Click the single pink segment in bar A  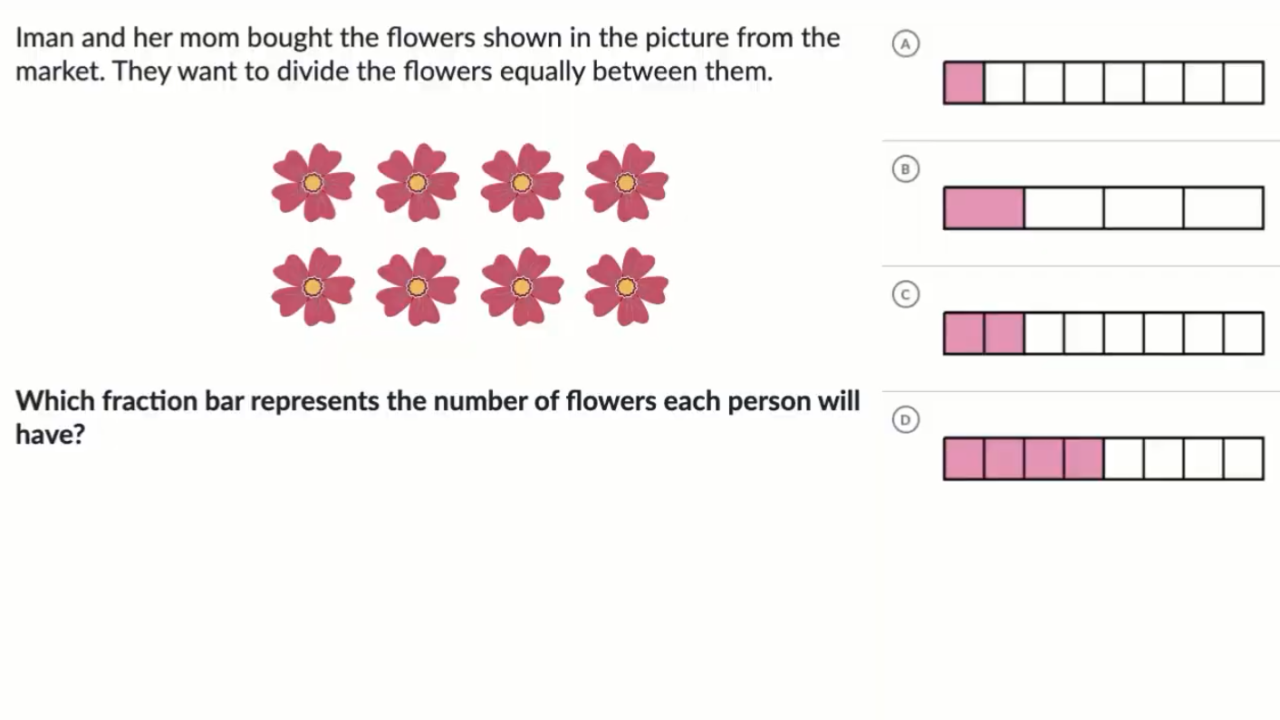pos(964,83)
